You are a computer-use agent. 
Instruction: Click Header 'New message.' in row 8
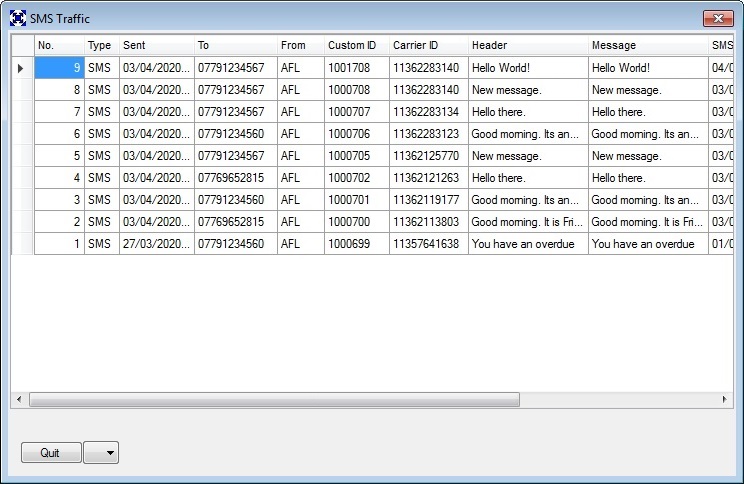tap(528, 90)
